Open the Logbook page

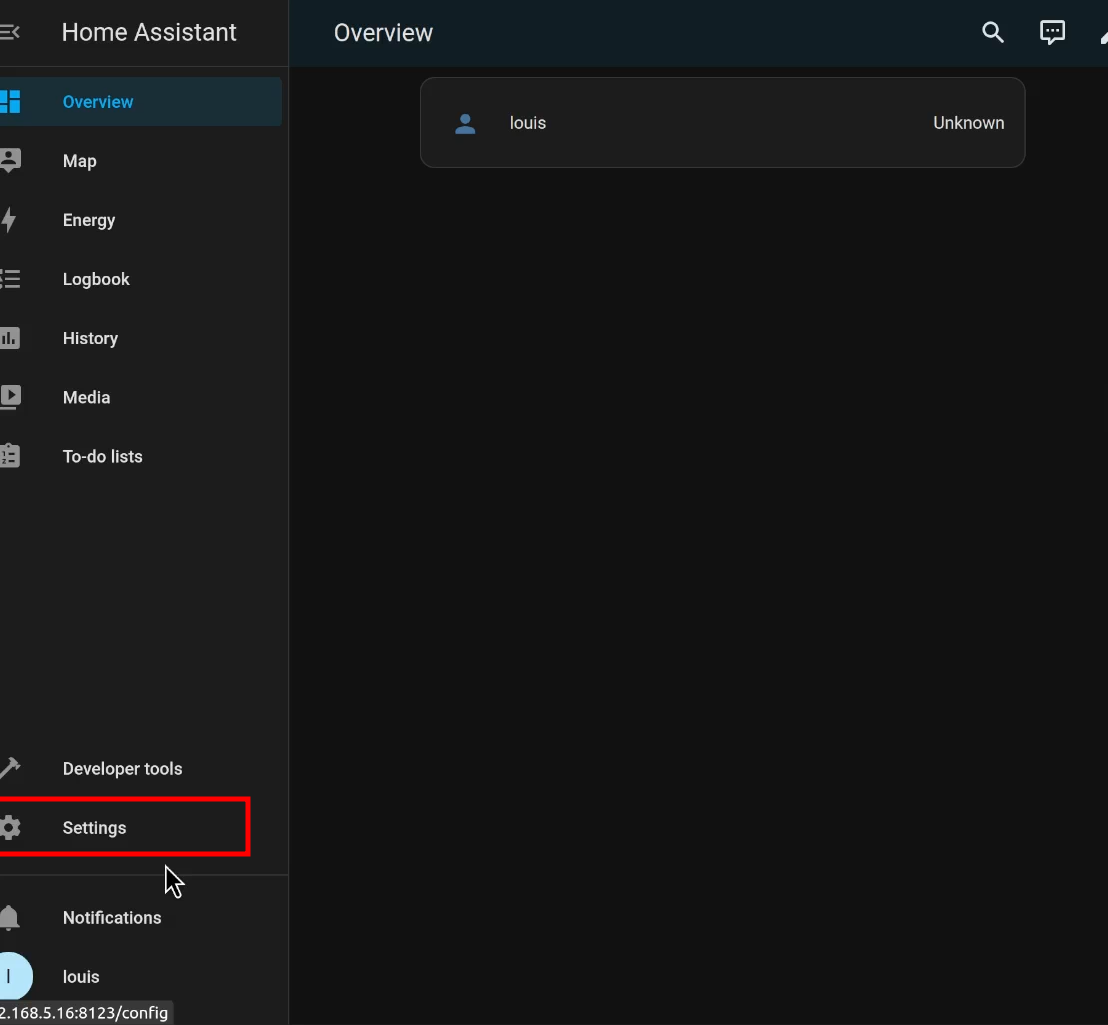[x=141, y=279]
